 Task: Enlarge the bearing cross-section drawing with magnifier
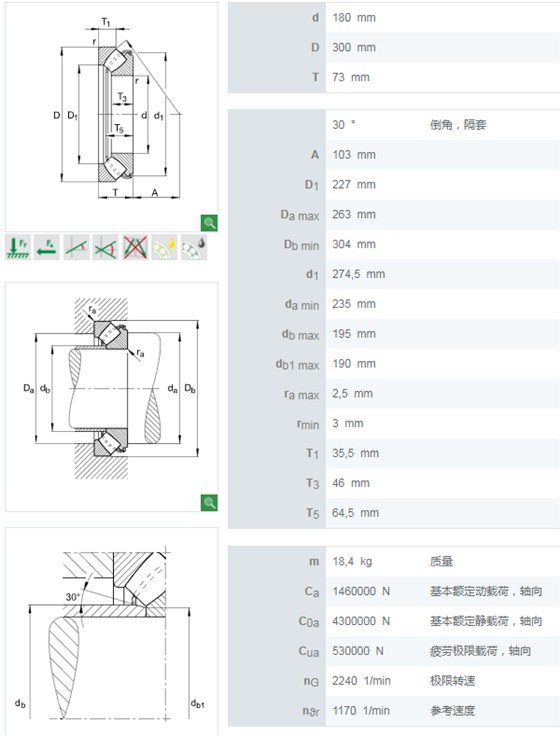pyautogui.click(x=209, y=222)
